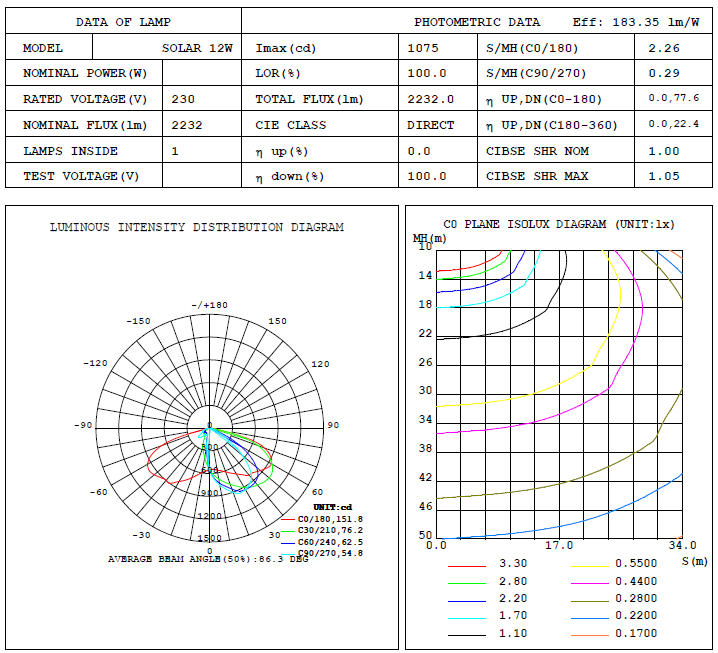Select S/MH value 0.29
This screenshot has height=653, width=718.
pos(664,73)
